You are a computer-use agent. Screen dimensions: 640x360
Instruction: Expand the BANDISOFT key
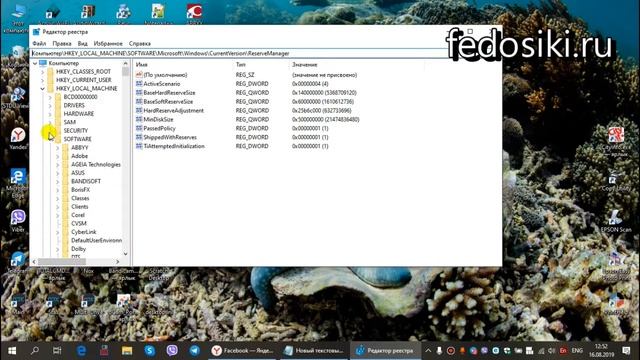pyautogui.click(x=58, y=181)
